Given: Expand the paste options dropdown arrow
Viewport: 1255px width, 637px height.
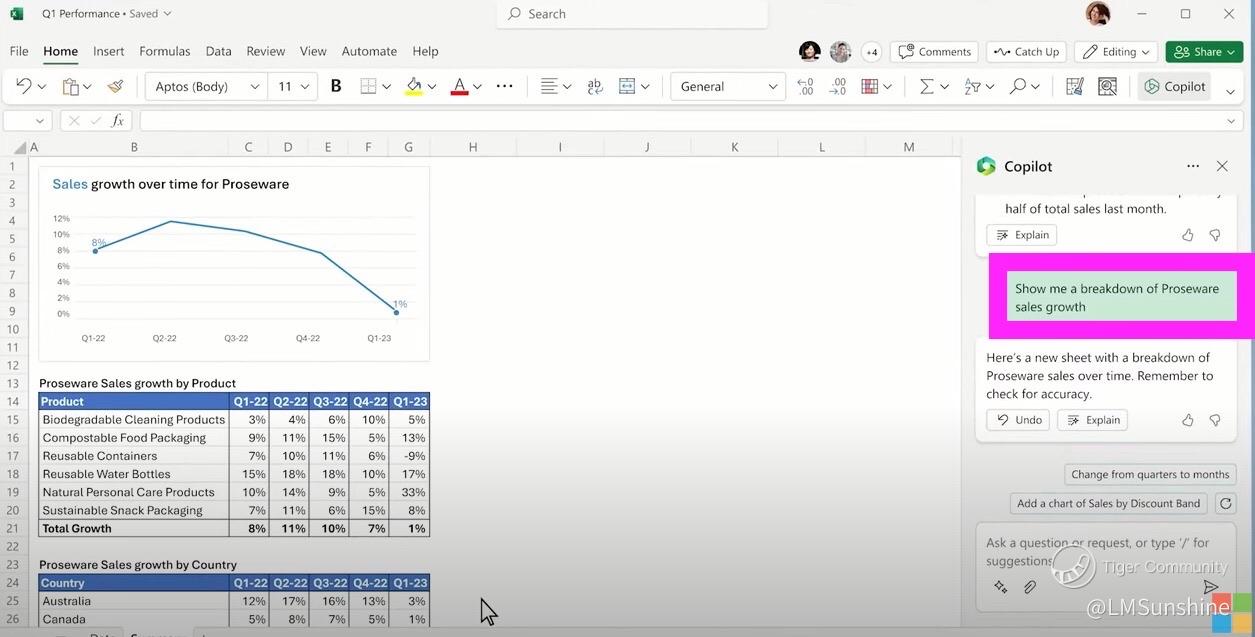Looking at the screenshot, I should coord(87,87).
